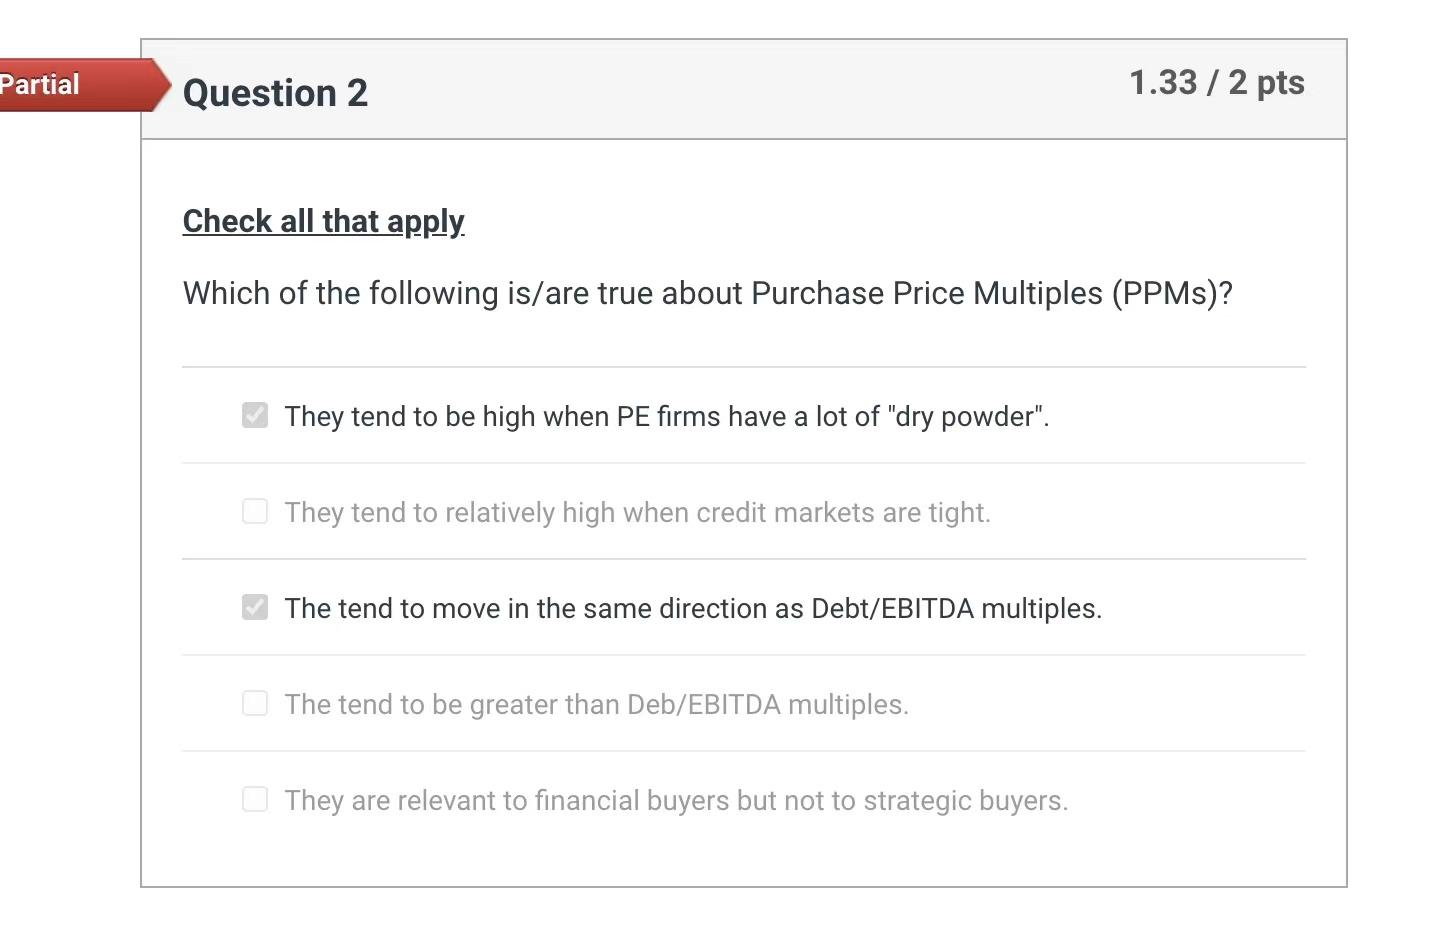Screen dimensions: 1430x946
Task: Click the "Question 2" heading
Action: click(x=275, y=93)
